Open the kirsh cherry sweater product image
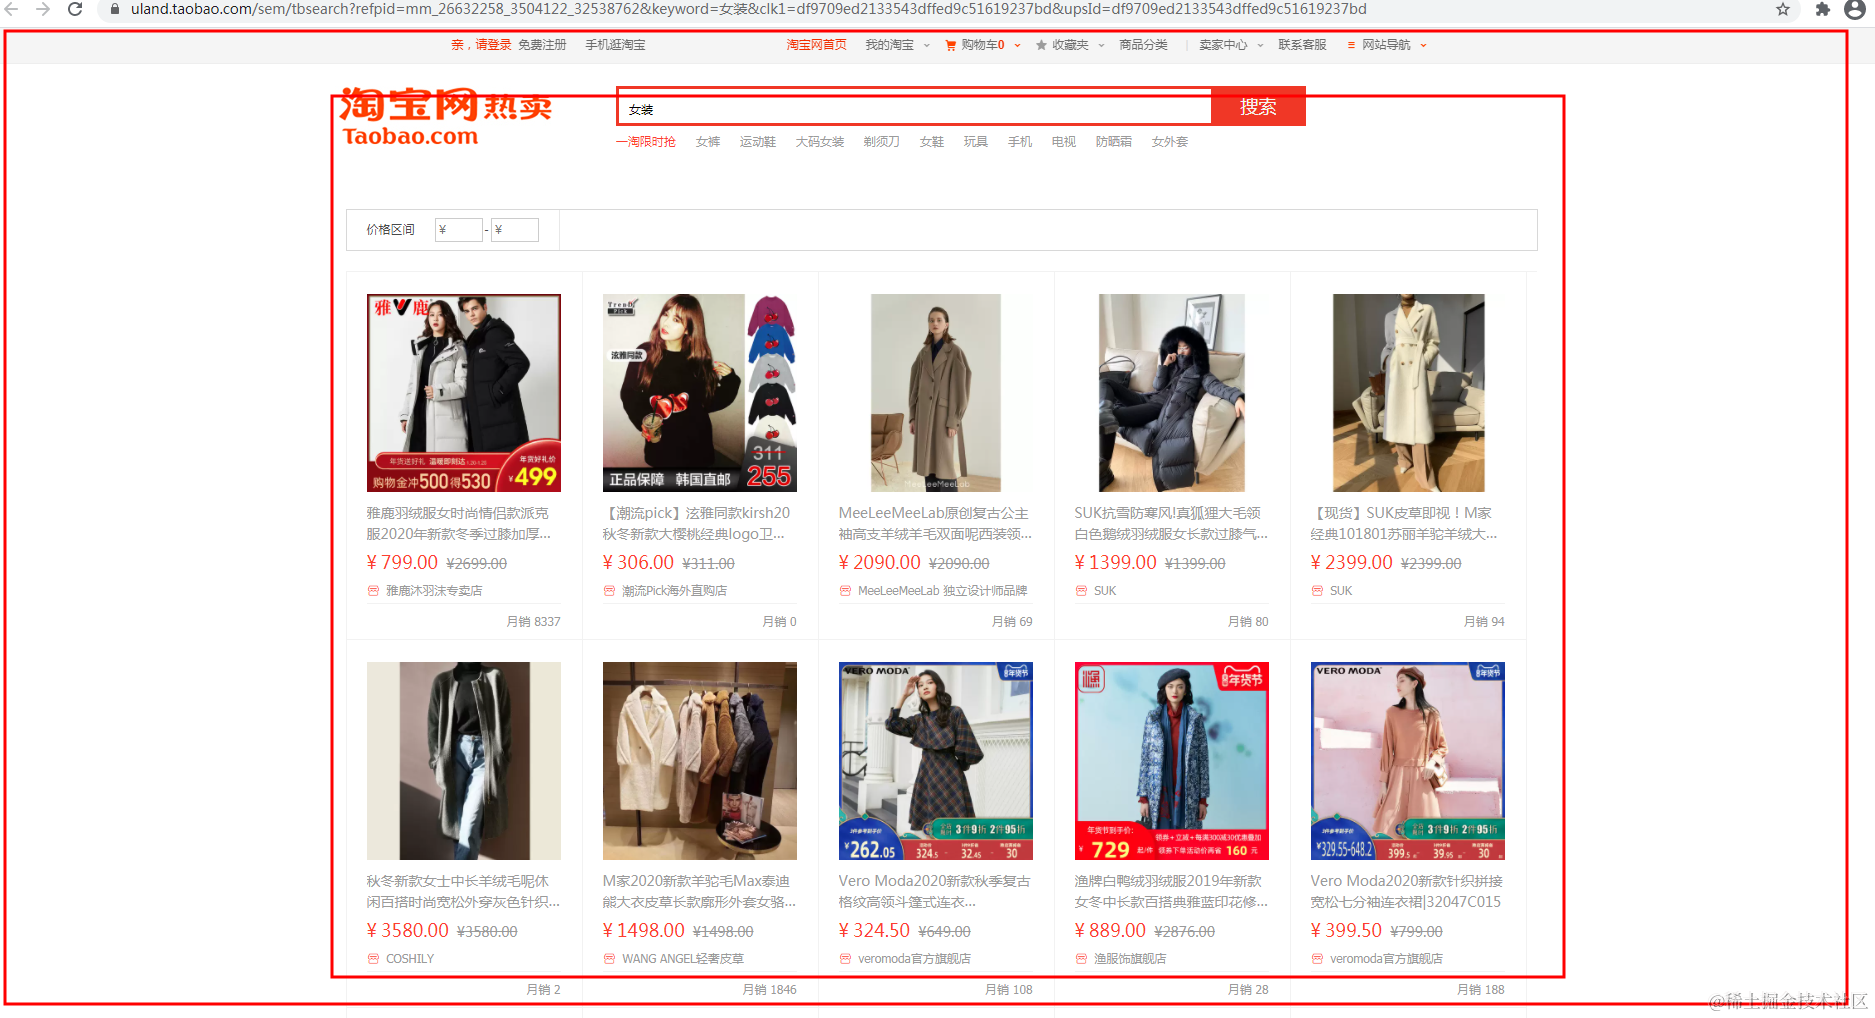Image resolution: width=1875 pixels, height=1018 pixels. point(700,393)
